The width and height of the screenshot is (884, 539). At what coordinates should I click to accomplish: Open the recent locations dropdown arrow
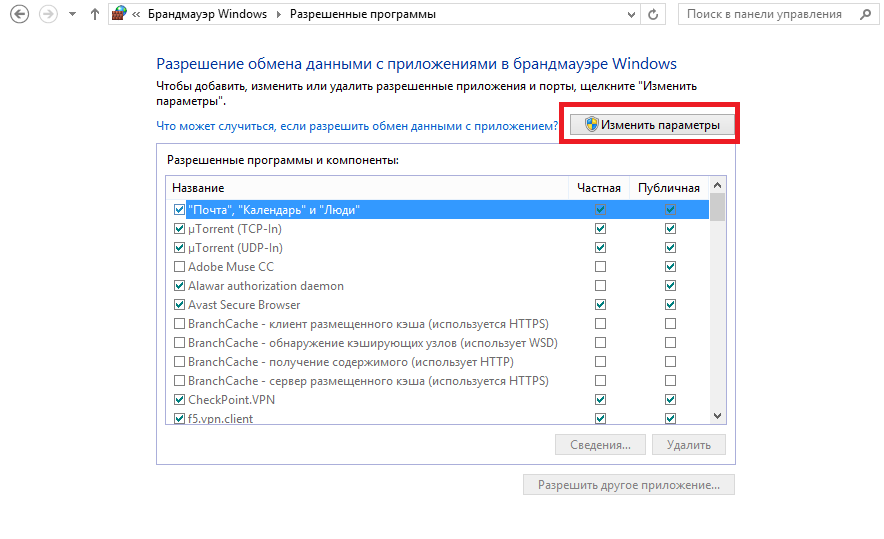coord(72,15)
